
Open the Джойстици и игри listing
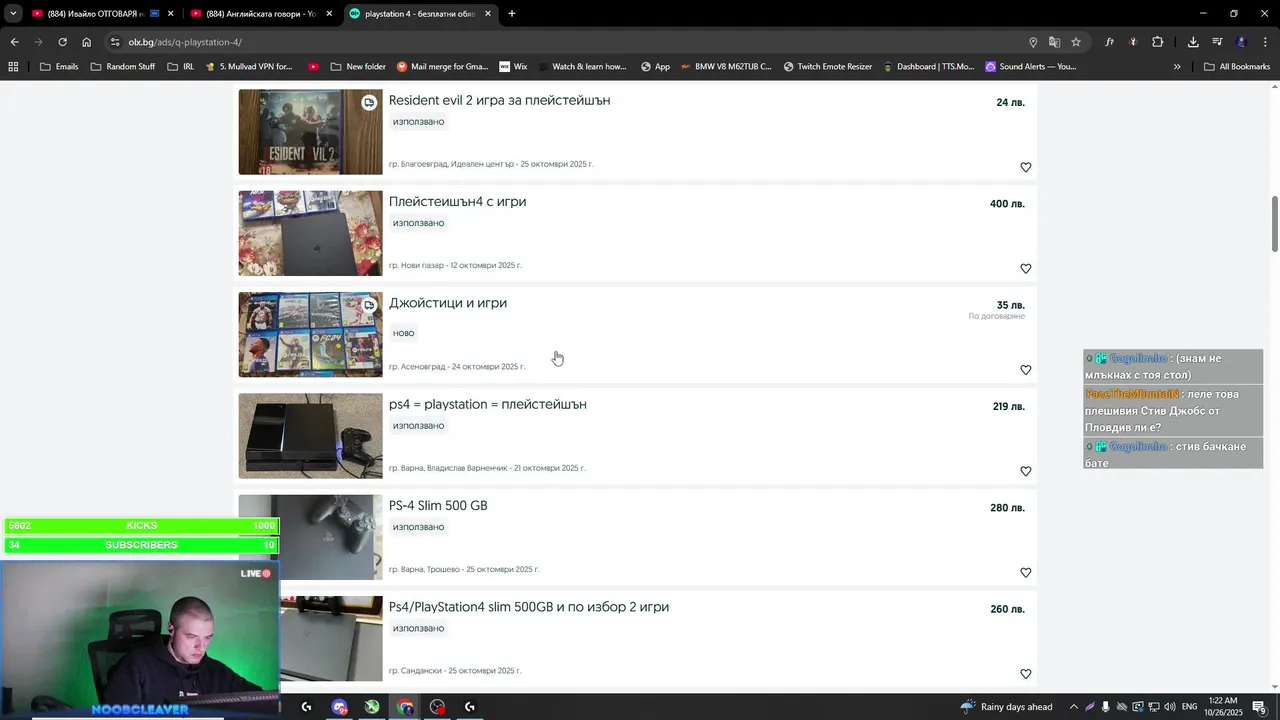click(448, 303)
